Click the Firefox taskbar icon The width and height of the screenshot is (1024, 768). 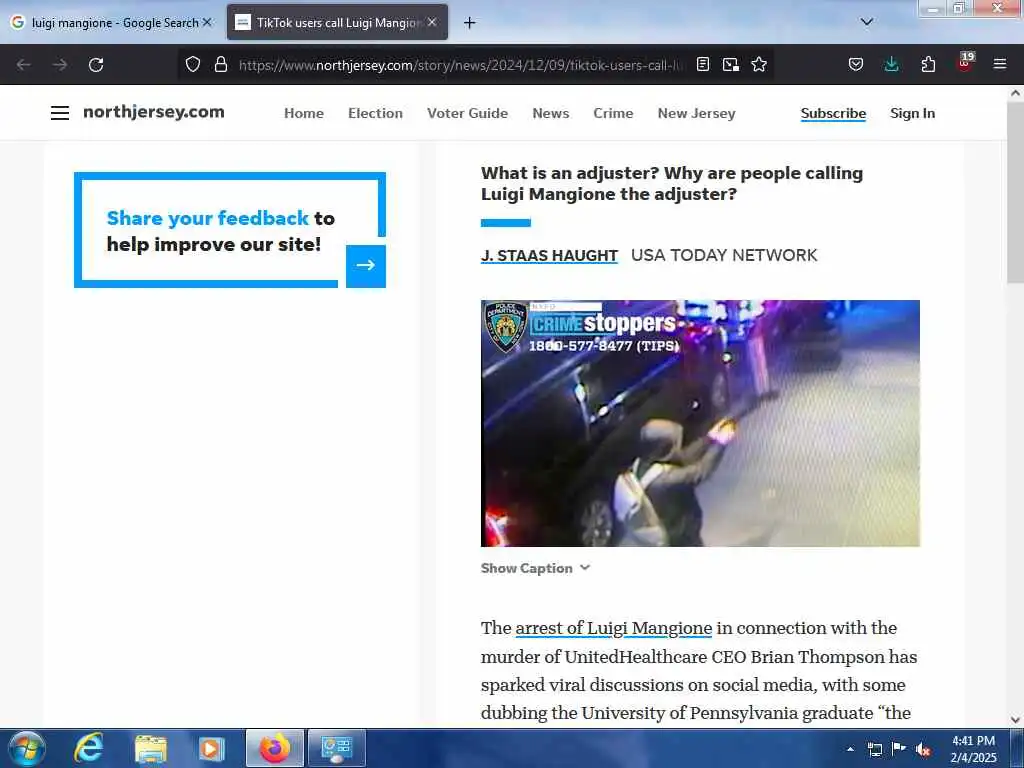[275, 748]
